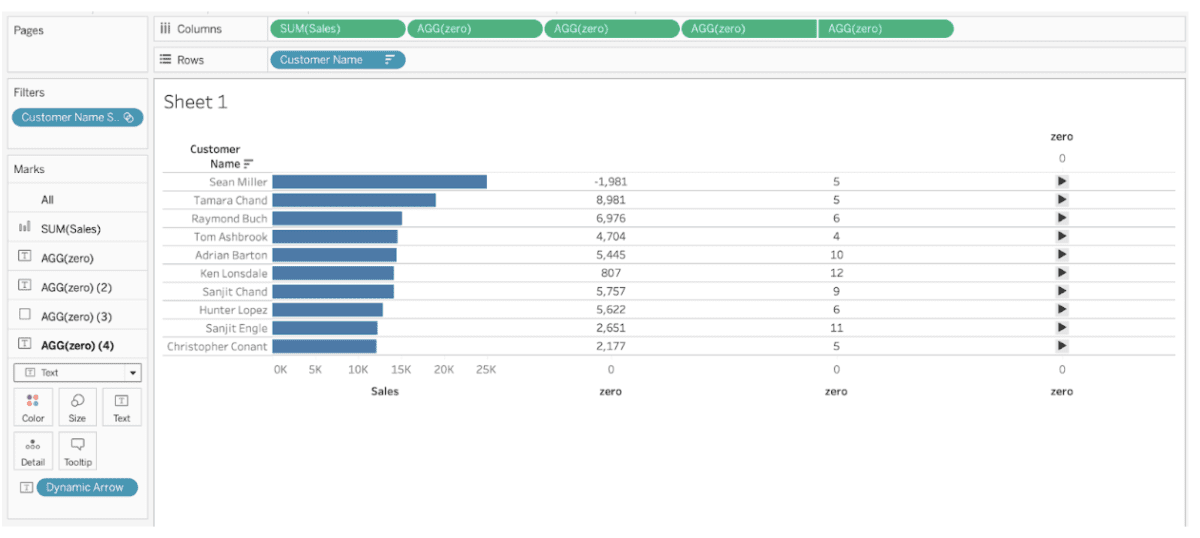Select AGG(zero) (4) marks section

click(77, 344)
